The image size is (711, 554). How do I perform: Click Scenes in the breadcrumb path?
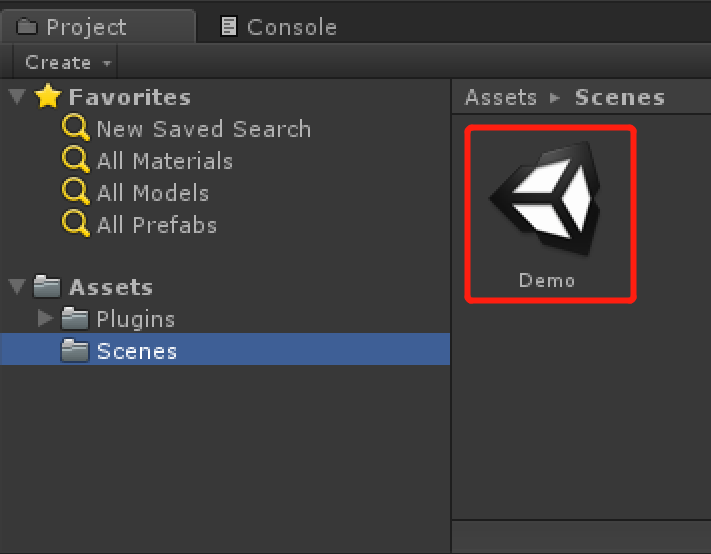pyautogui.click(x=620, y=97)
